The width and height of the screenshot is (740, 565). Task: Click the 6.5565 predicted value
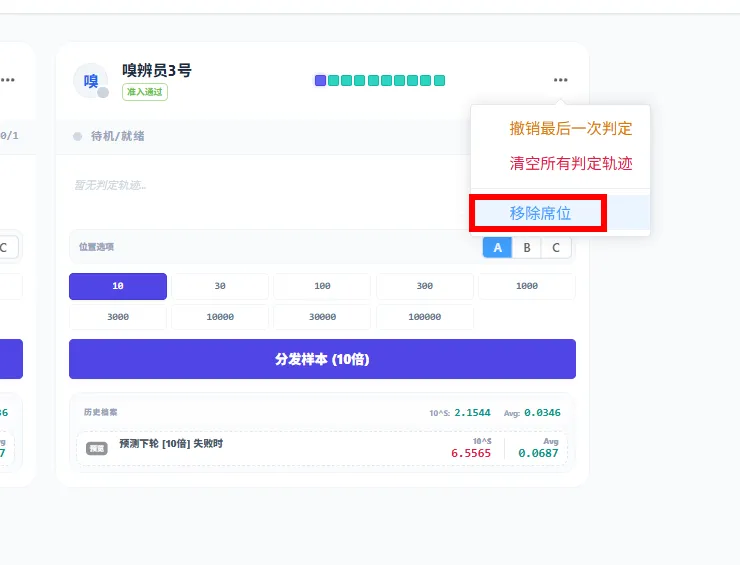471,453
